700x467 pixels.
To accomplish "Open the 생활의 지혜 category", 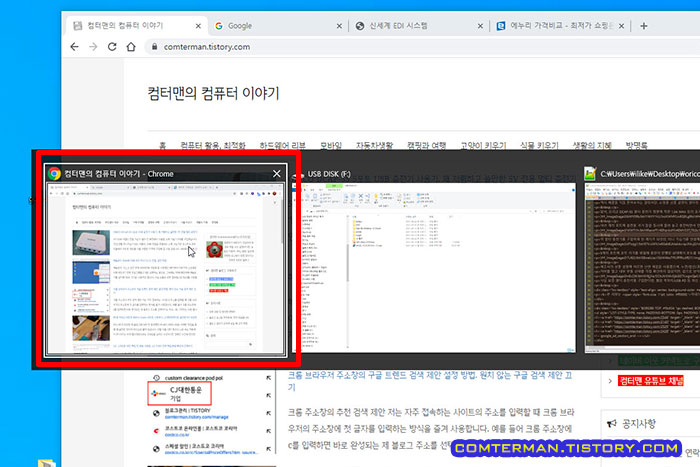I will point(592,146).
